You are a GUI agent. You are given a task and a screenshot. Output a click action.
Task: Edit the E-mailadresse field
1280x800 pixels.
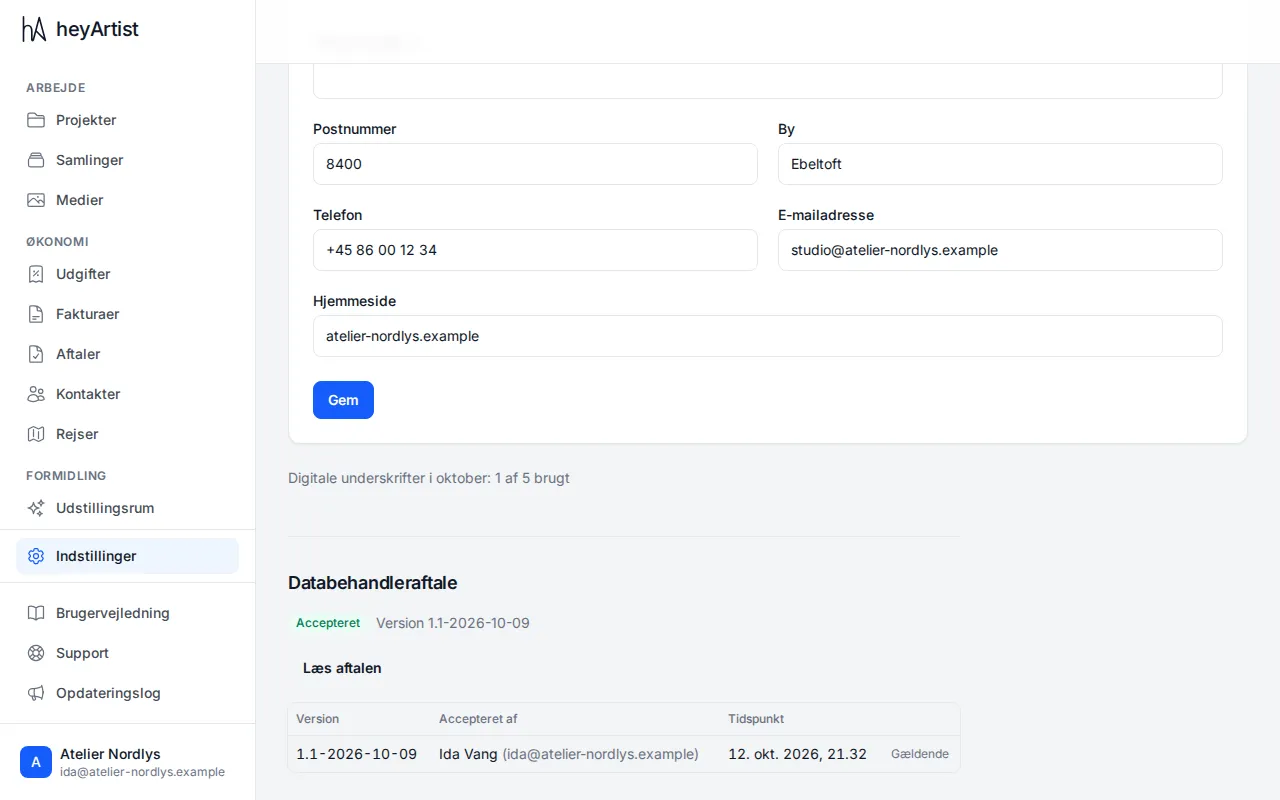(1000, 250)
